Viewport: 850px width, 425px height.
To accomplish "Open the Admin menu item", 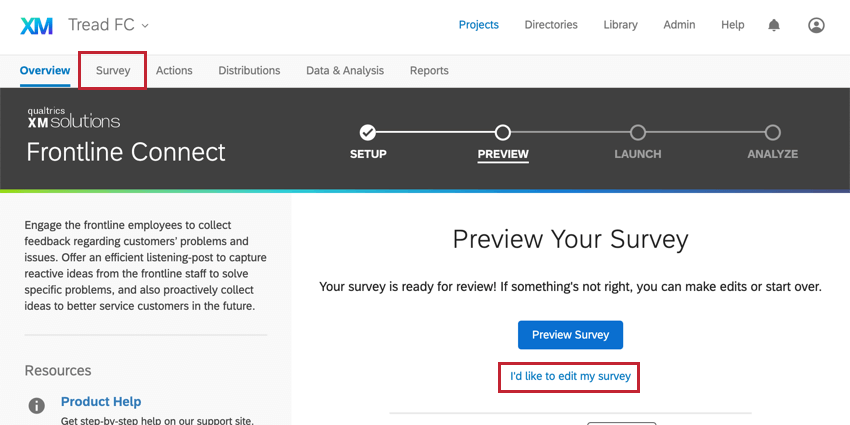I will tap(679, 25).
